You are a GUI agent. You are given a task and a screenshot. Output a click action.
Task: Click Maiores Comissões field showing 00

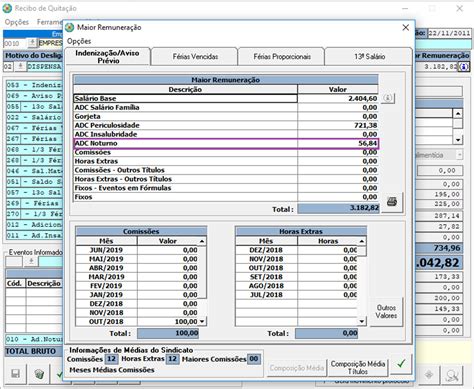254,359
